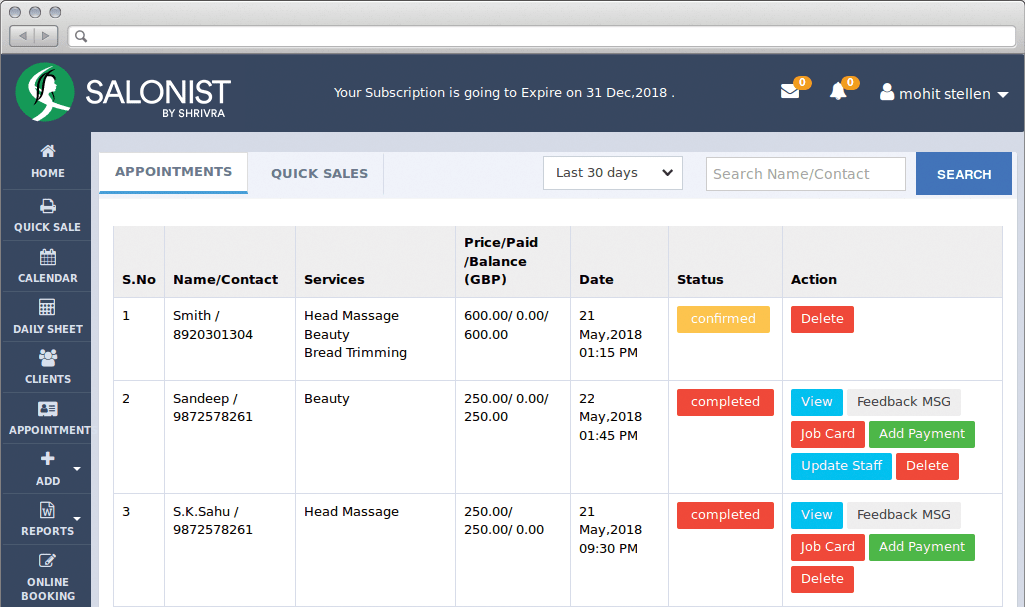
Task: Delete S.K.Sahu's appointment
Action: point(822,580)
